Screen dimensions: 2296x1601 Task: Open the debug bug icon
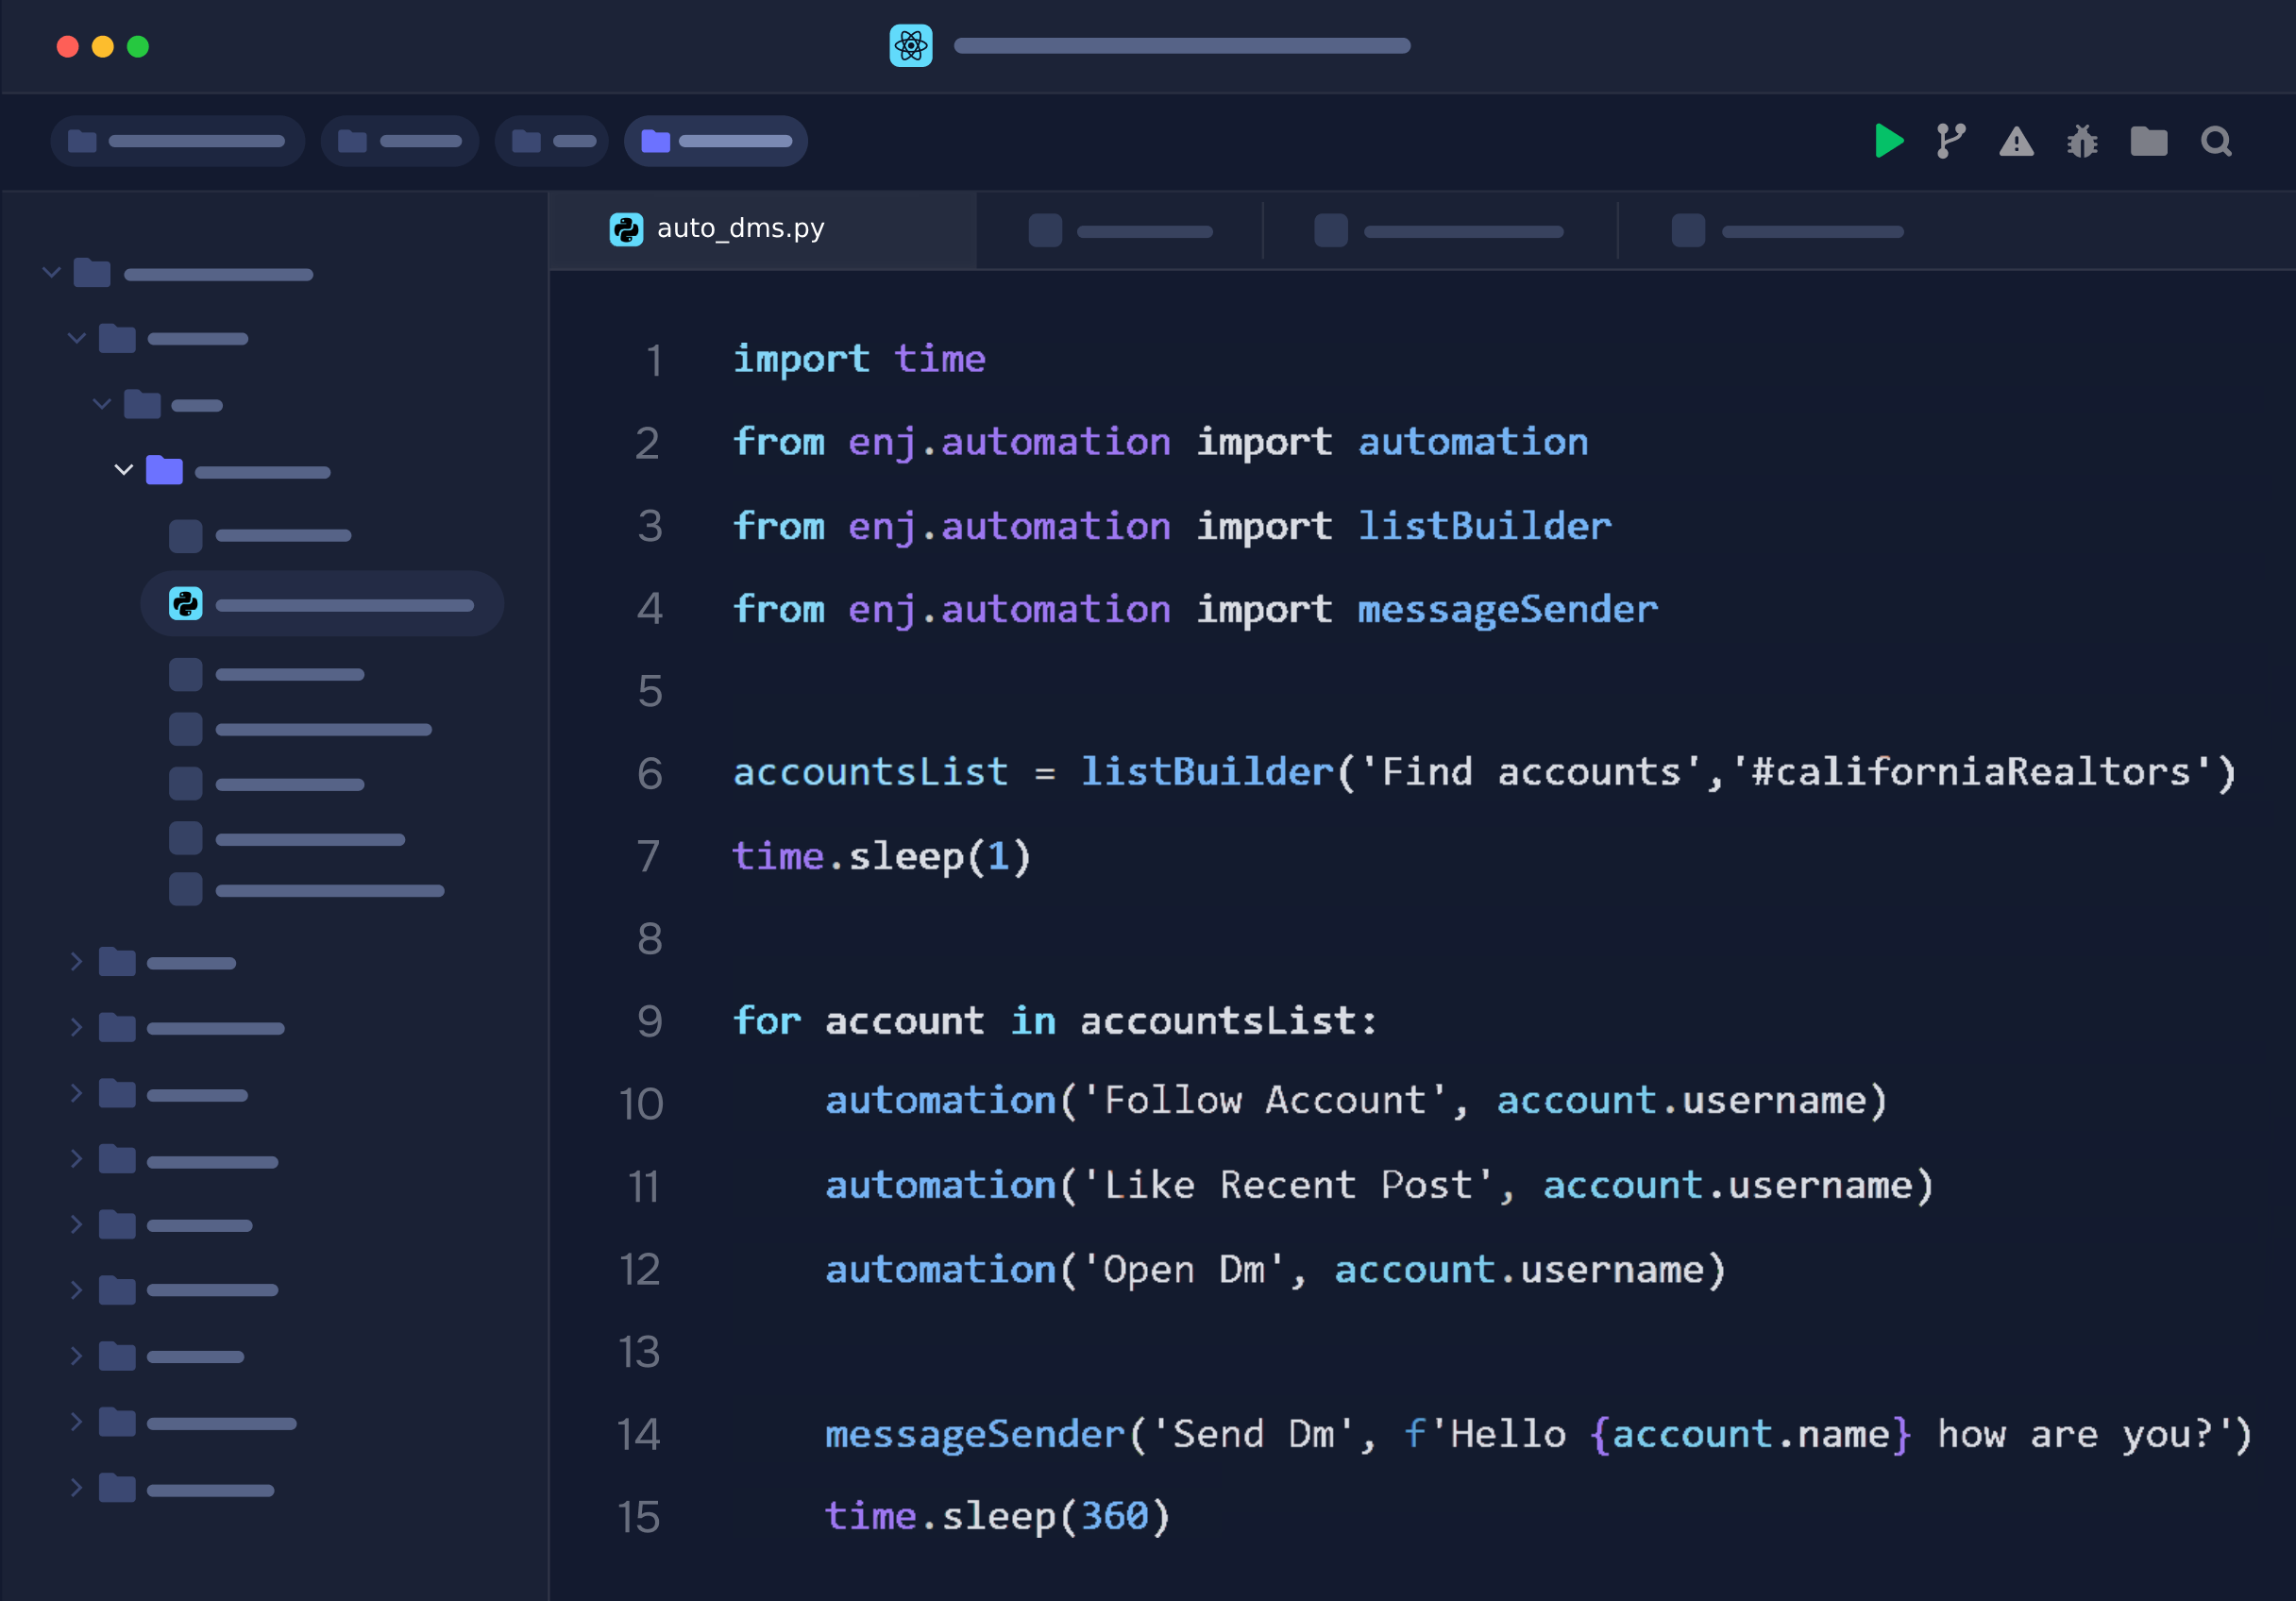coord(2082,142)
